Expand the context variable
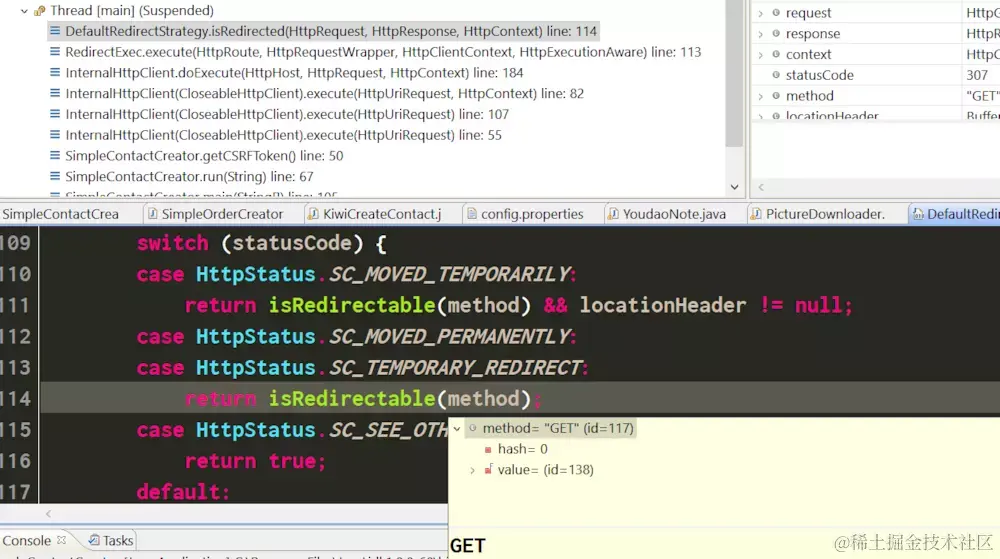This screenshot has height=559, width=1000. click(760, 55)
